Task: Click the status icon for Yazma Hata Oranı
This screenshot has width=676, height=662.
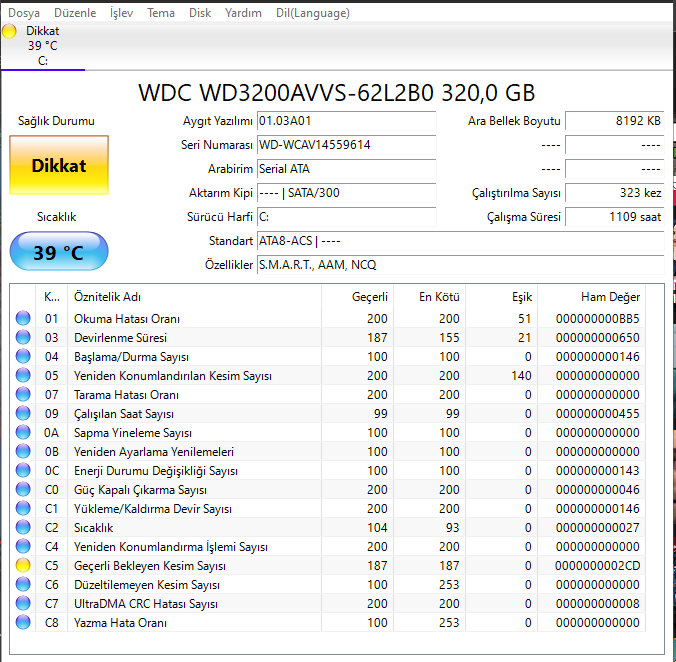Action: (23, 622)
